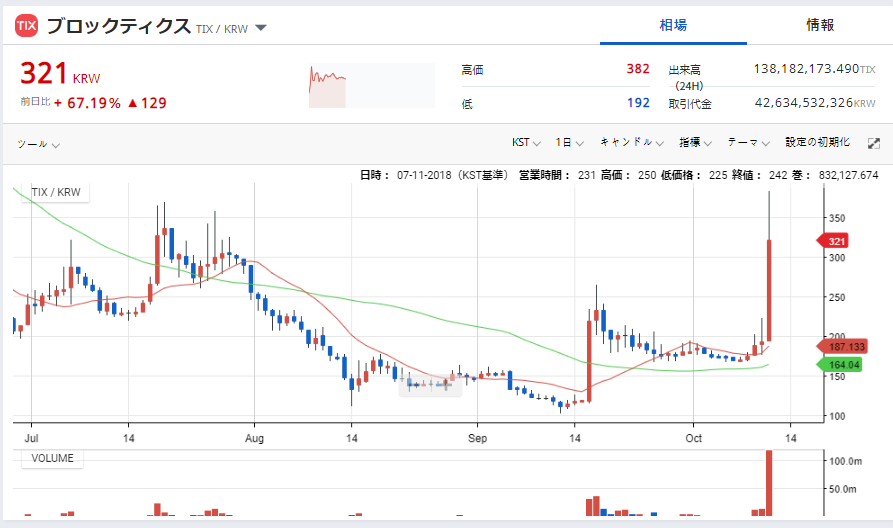The image size is (893, 528).
Task: Open the 指標 indicators dropdown
Action: click(695, 142)
